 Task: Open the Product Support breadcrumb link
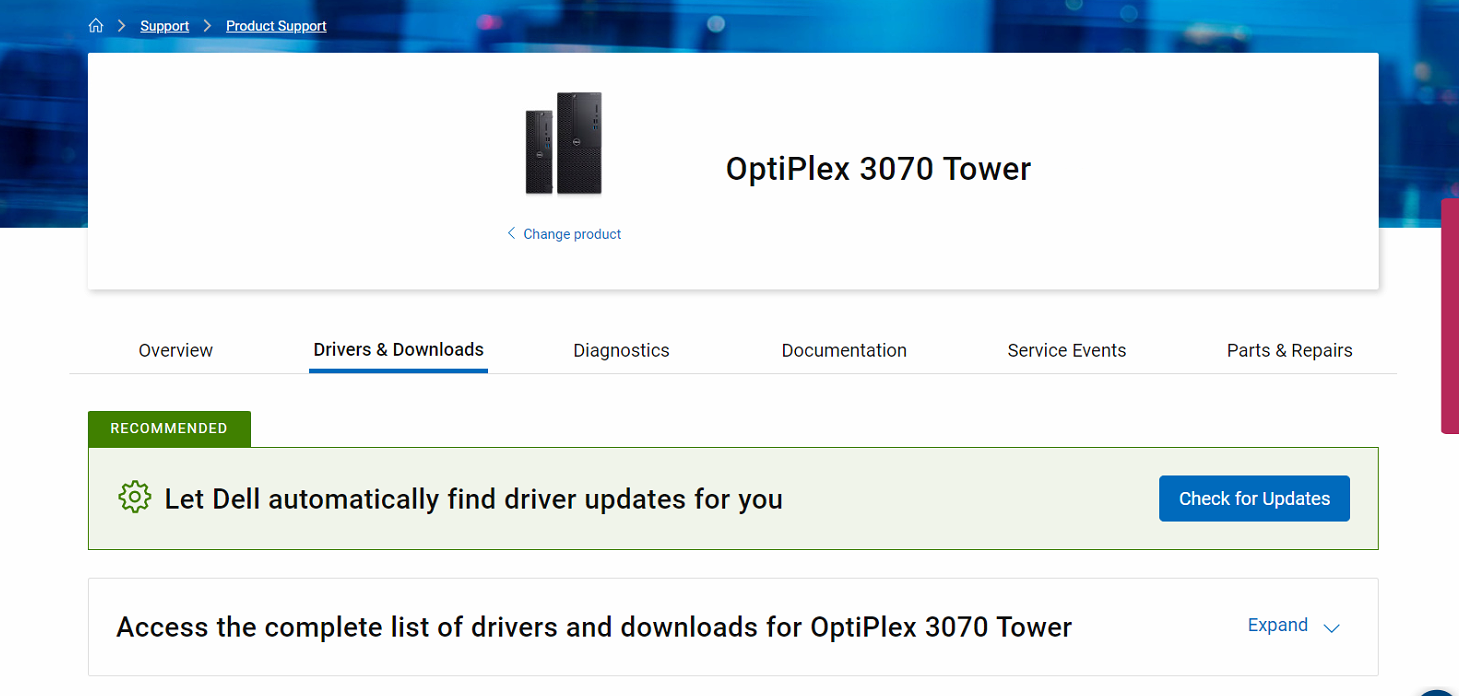(x=276, y=26)
